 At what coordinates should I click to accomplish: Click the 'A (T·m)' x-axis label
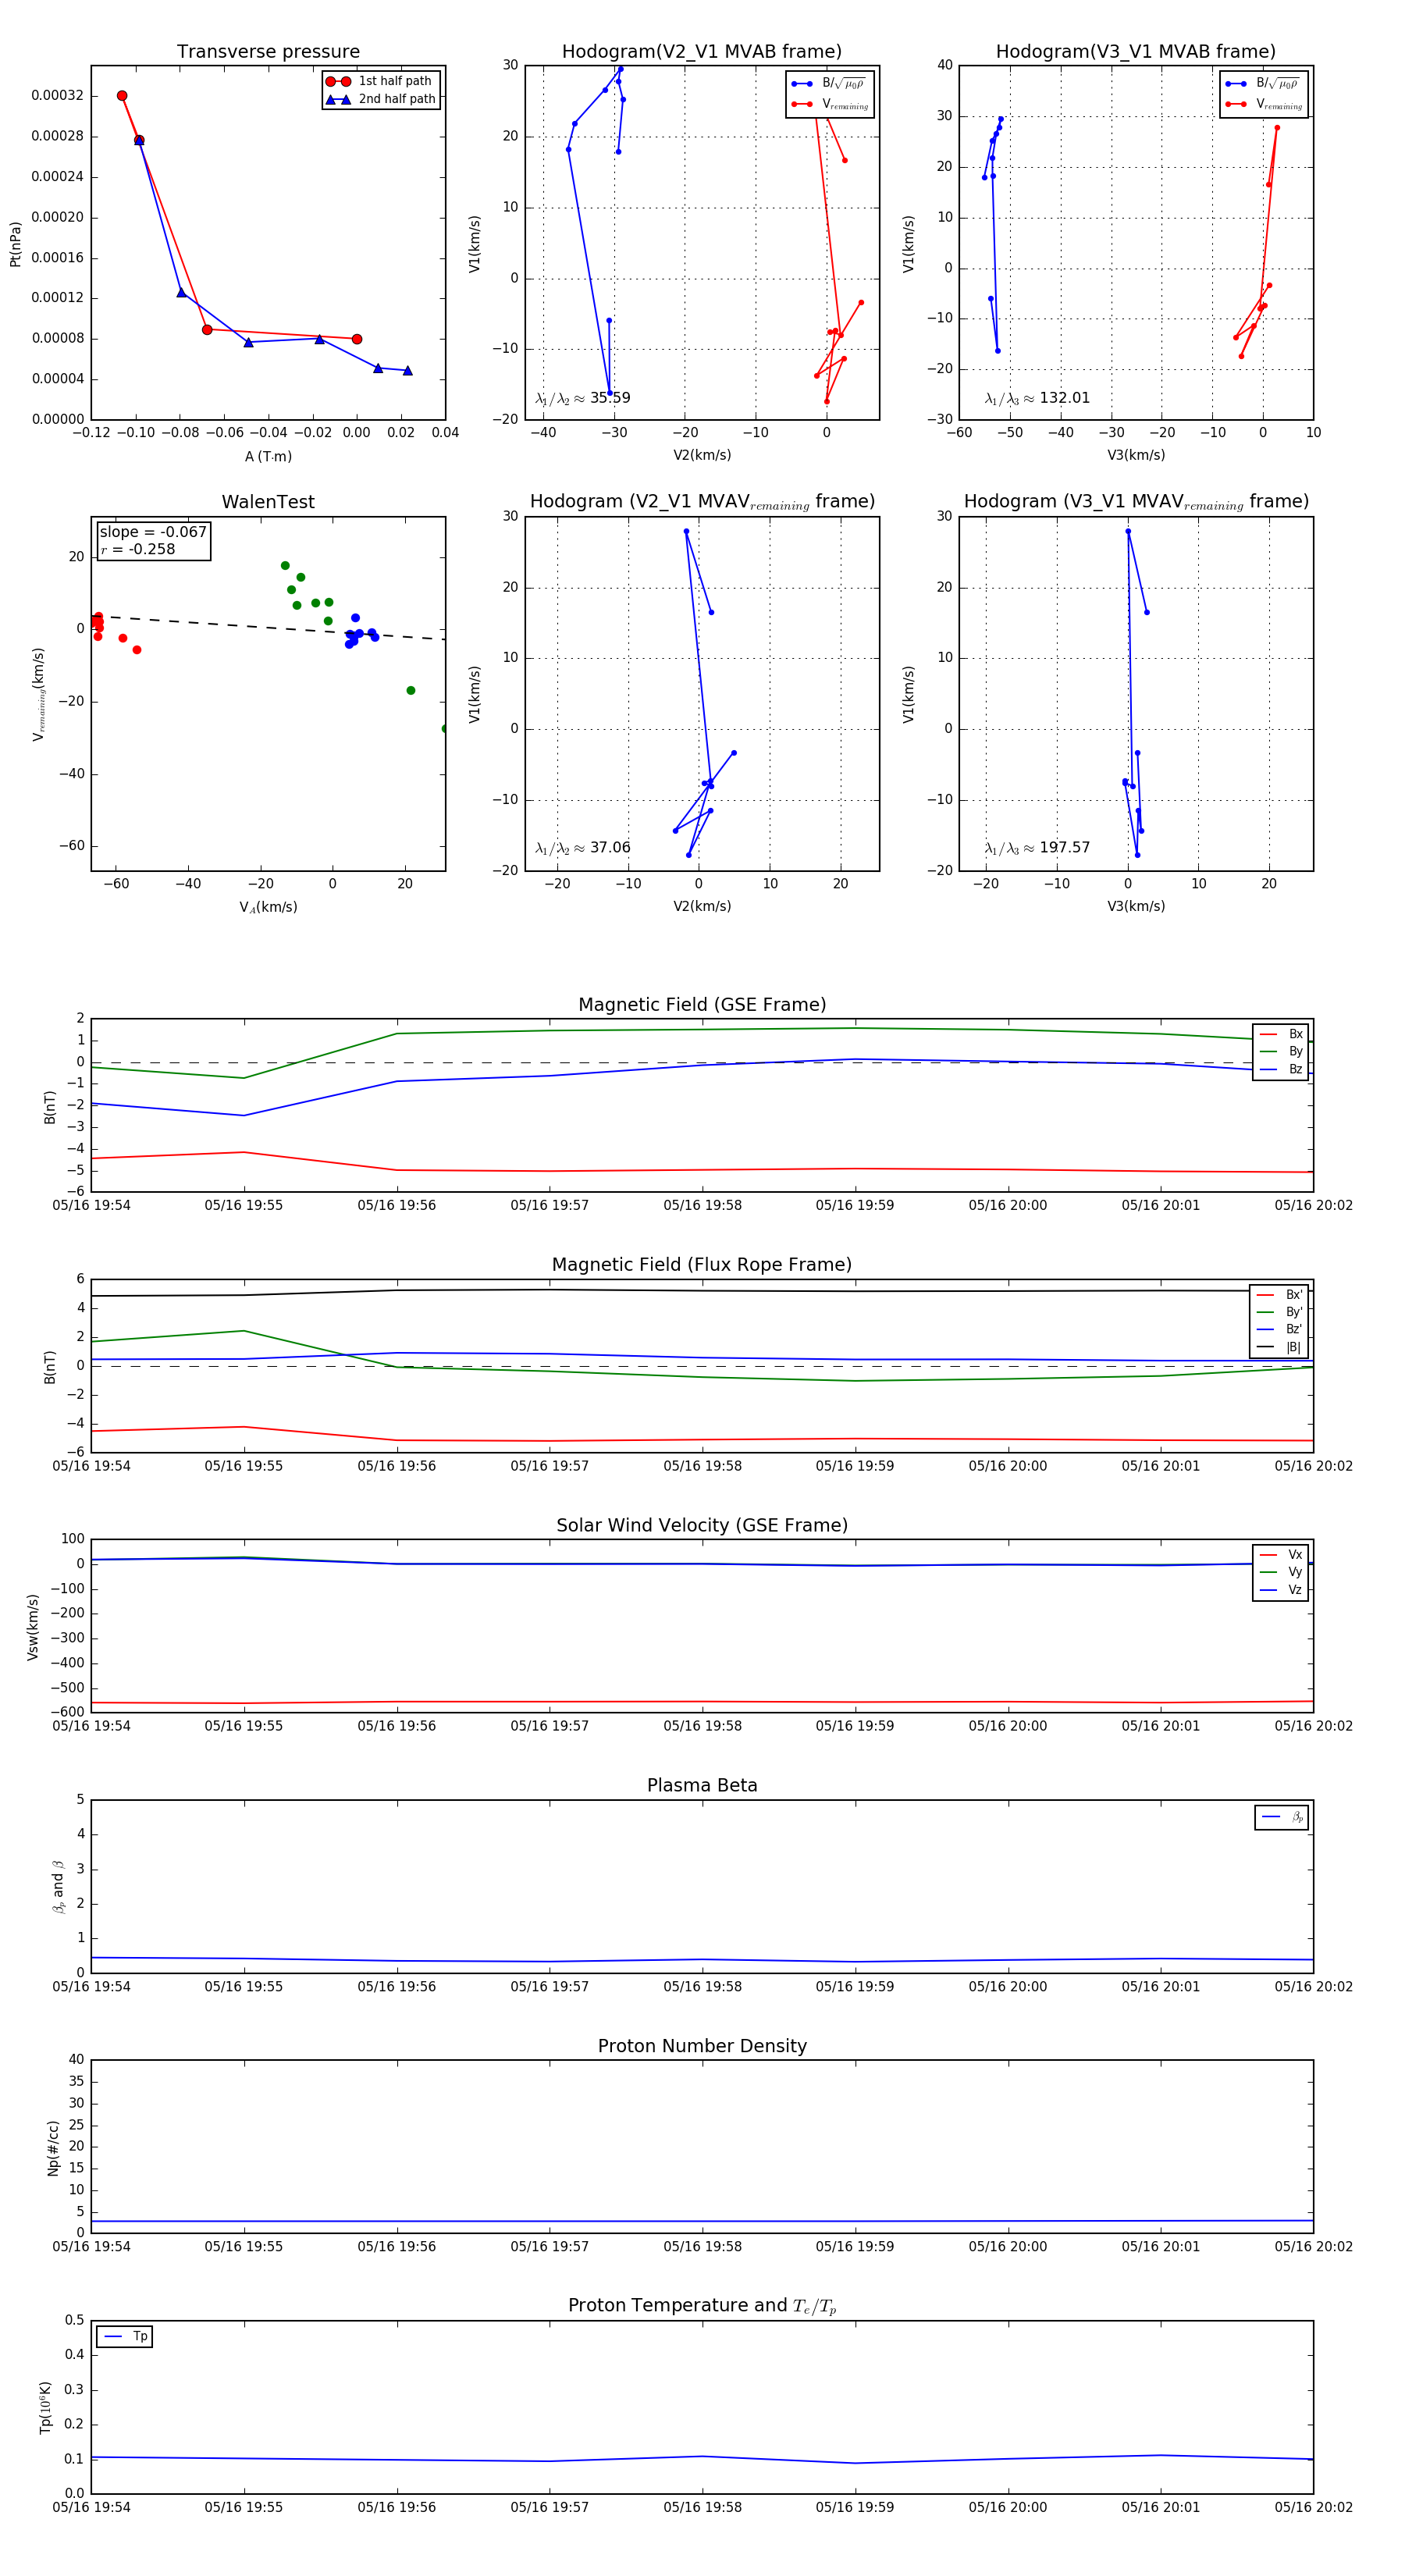click(x=268, y=456)
